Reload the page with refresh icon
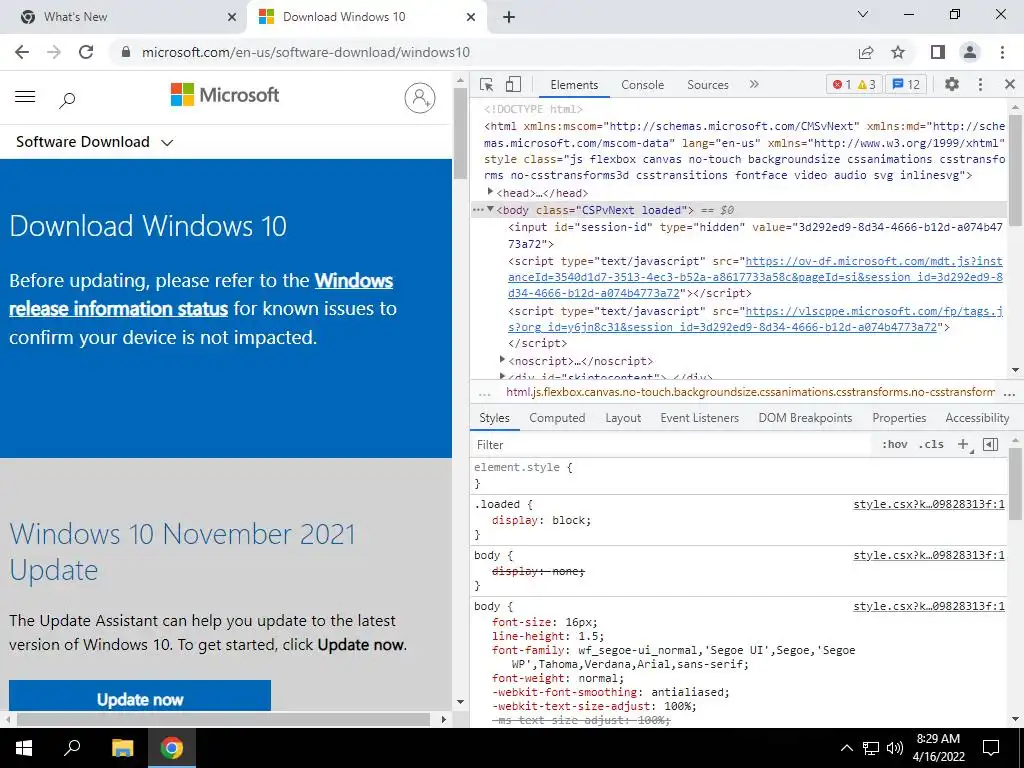Image resolution: width=1024 pixels, height=768 pixels. [x=86, y=52]
